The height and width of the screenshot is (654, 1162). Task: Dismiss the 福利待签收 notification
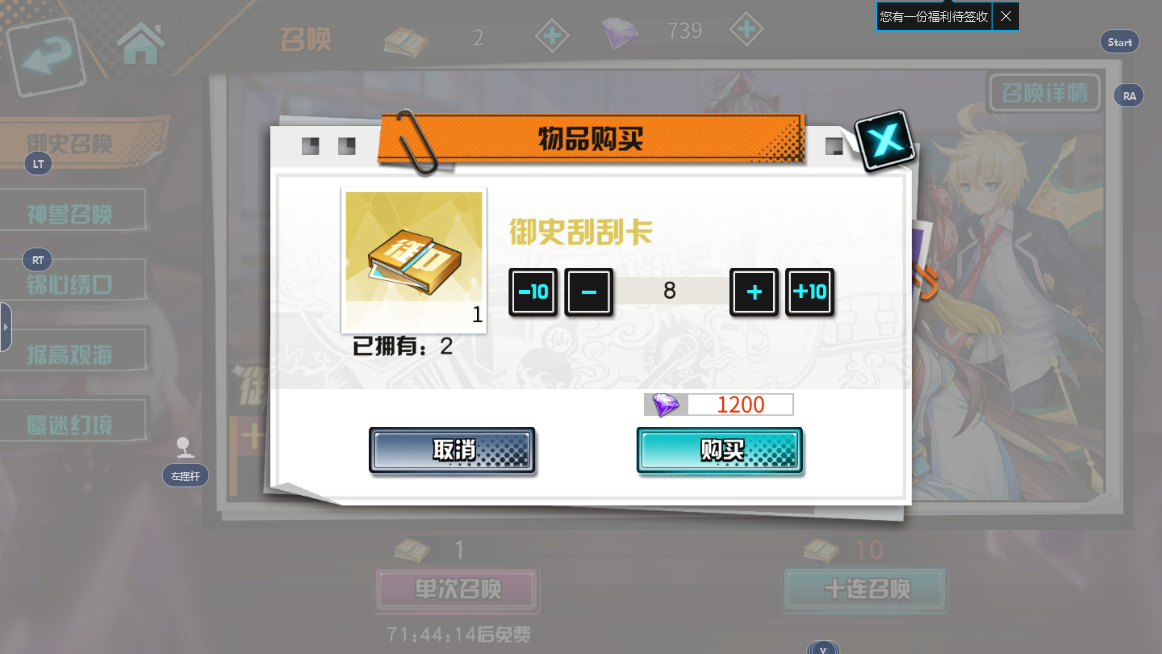click(1006, 16)
